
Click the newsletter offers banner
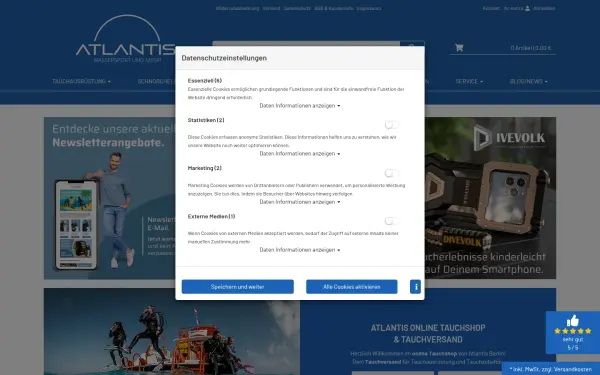pos(110,198)
